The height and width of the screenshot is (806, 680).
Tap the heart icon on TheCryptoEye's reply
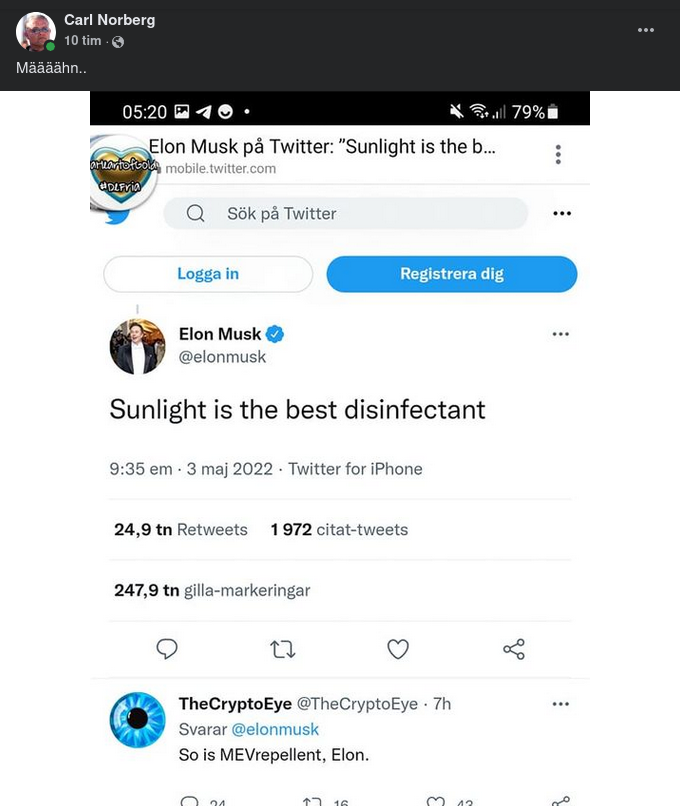coord(434,799)
